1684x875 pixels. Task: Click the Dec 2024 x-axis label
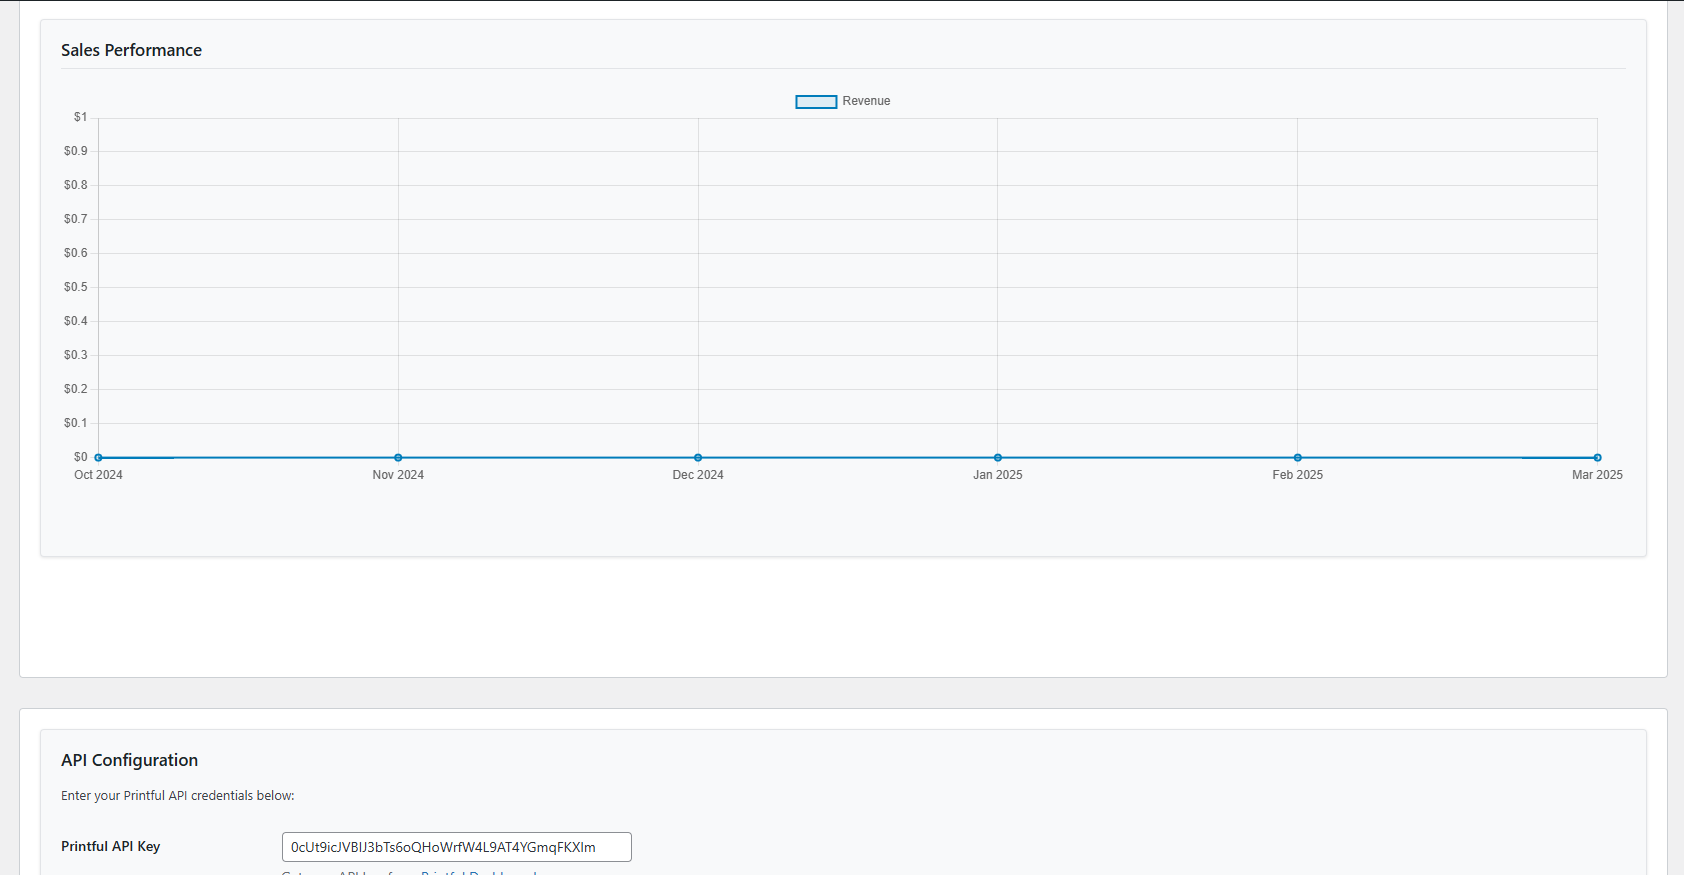698,475
